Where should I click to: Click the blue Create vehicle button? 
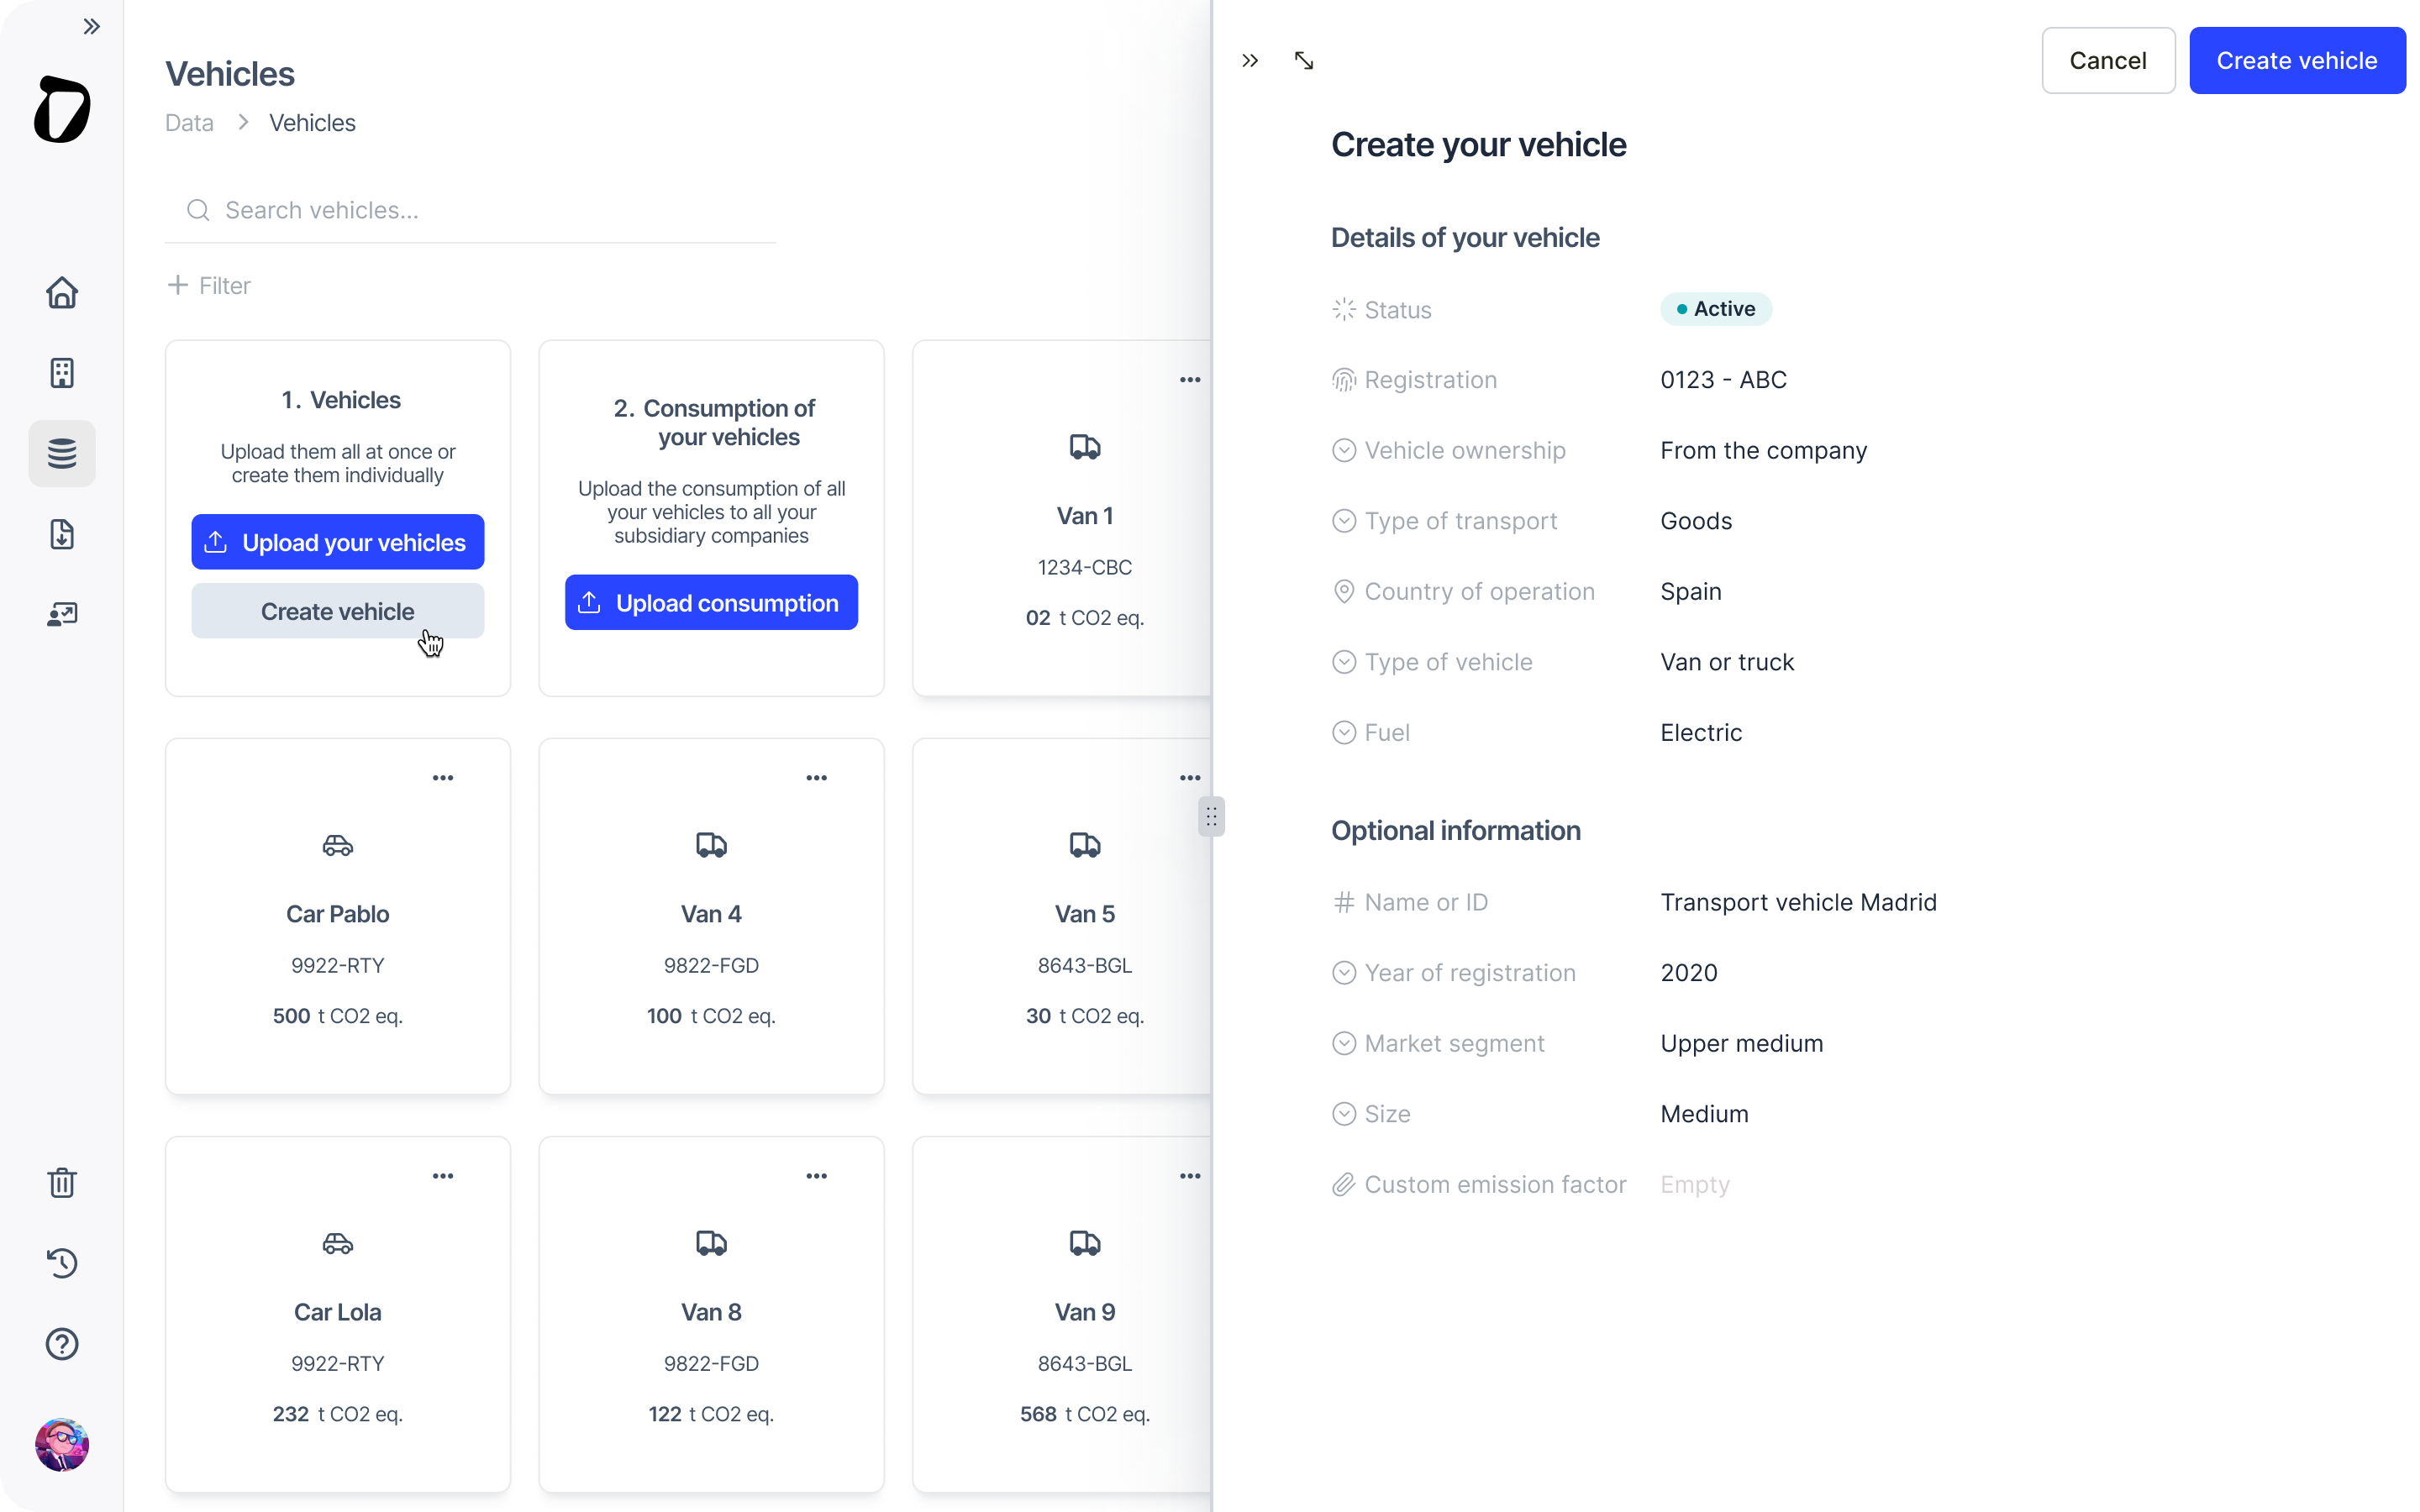click(2296, 61)
